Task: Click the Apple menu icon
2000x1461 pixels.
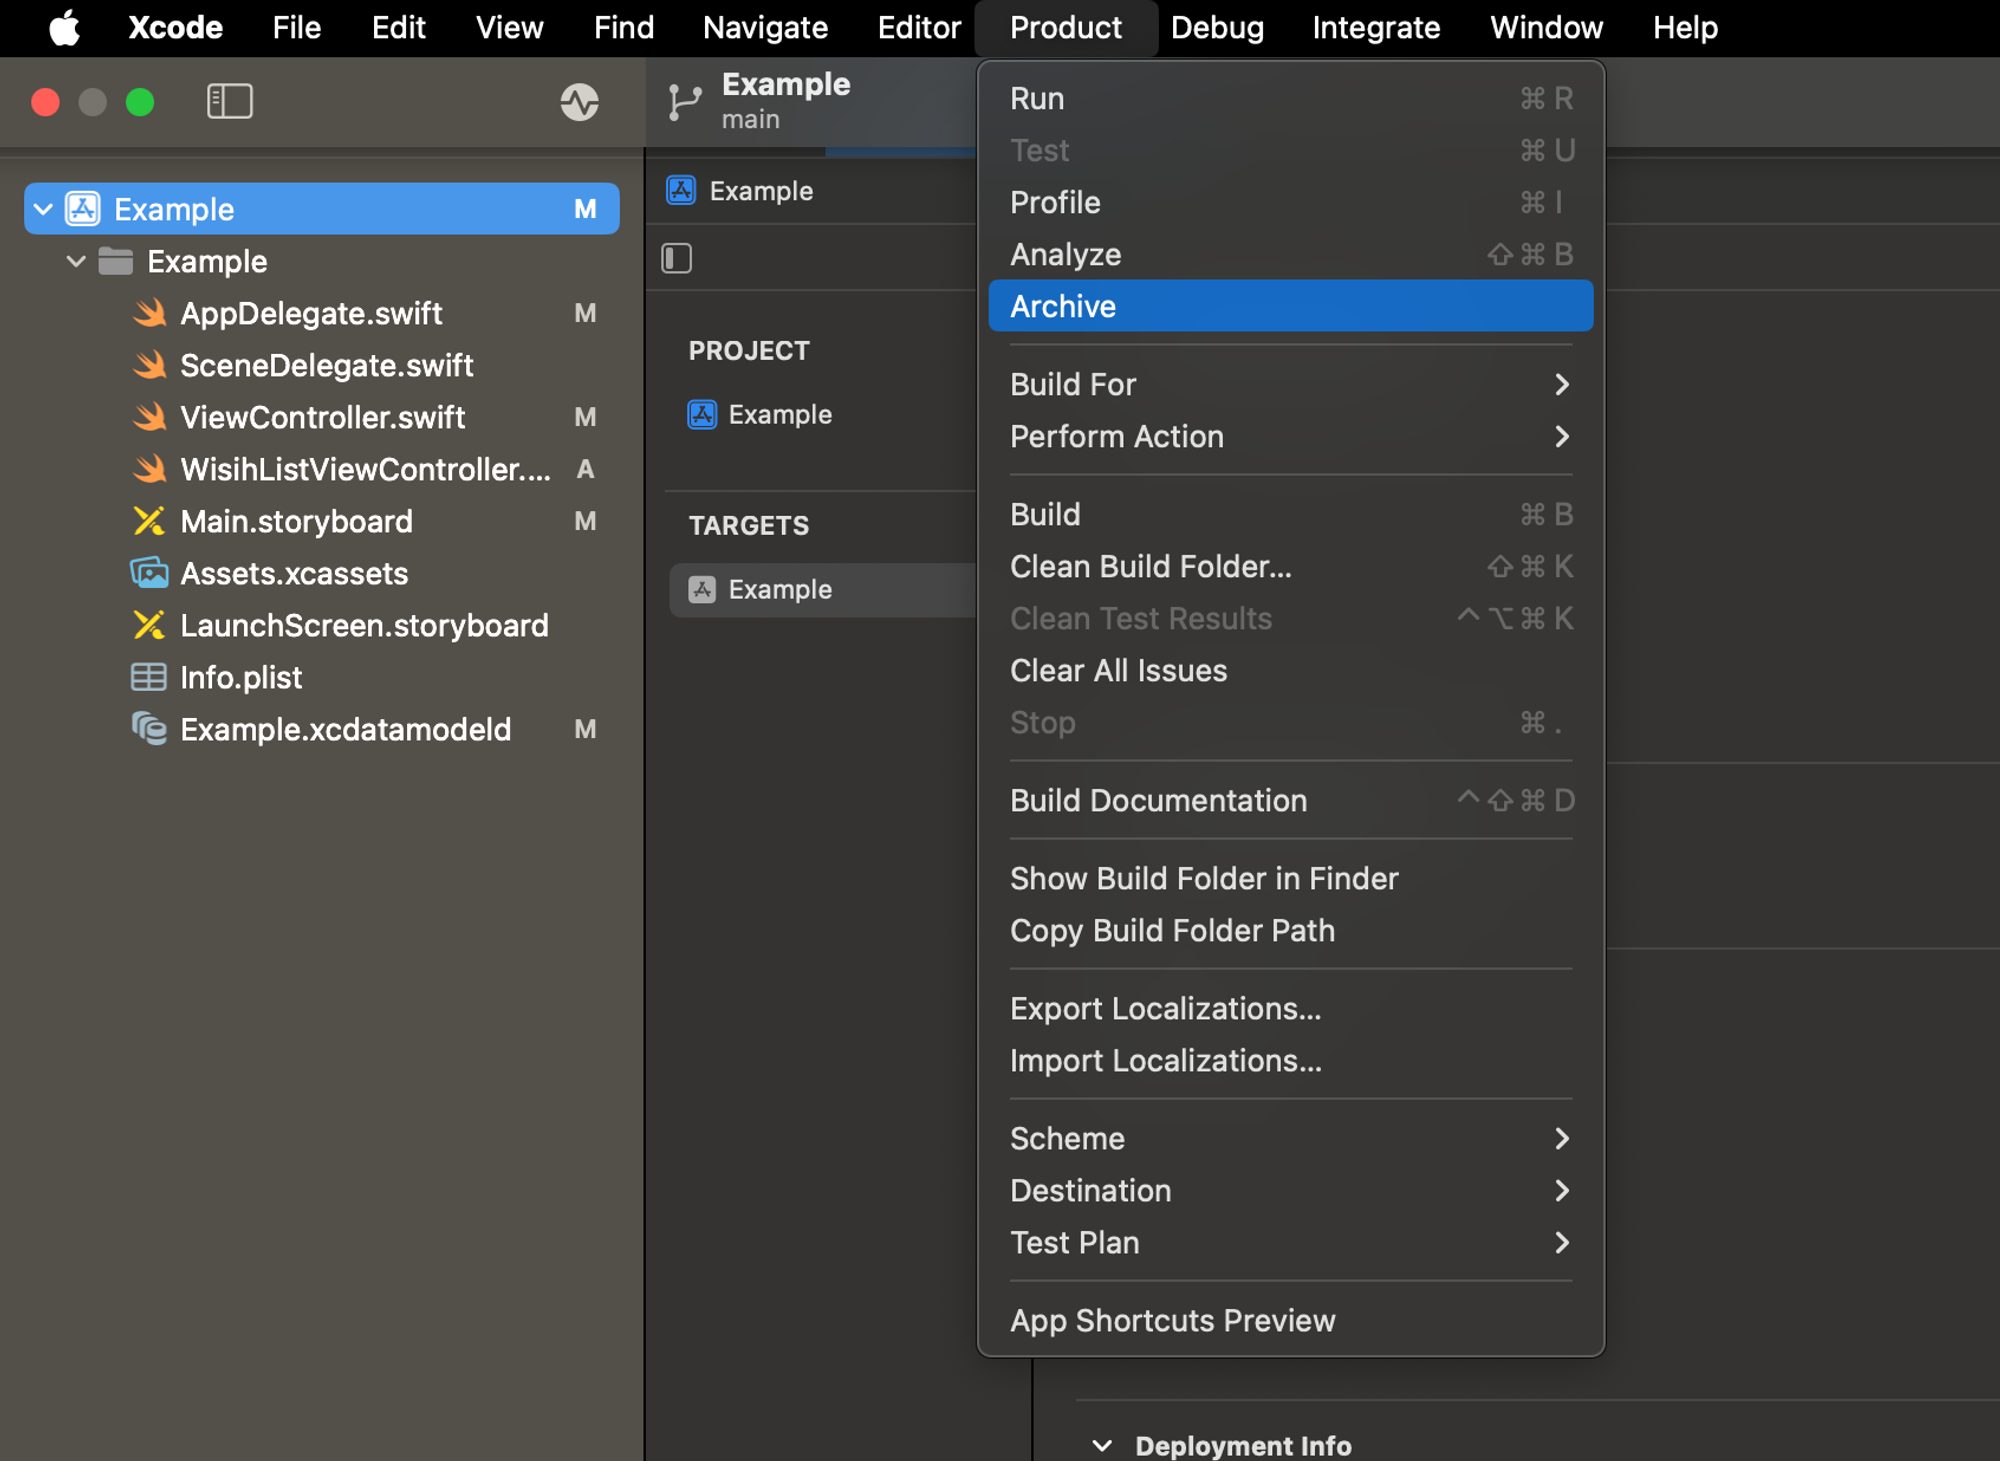Action: click(x=65, y=27)
